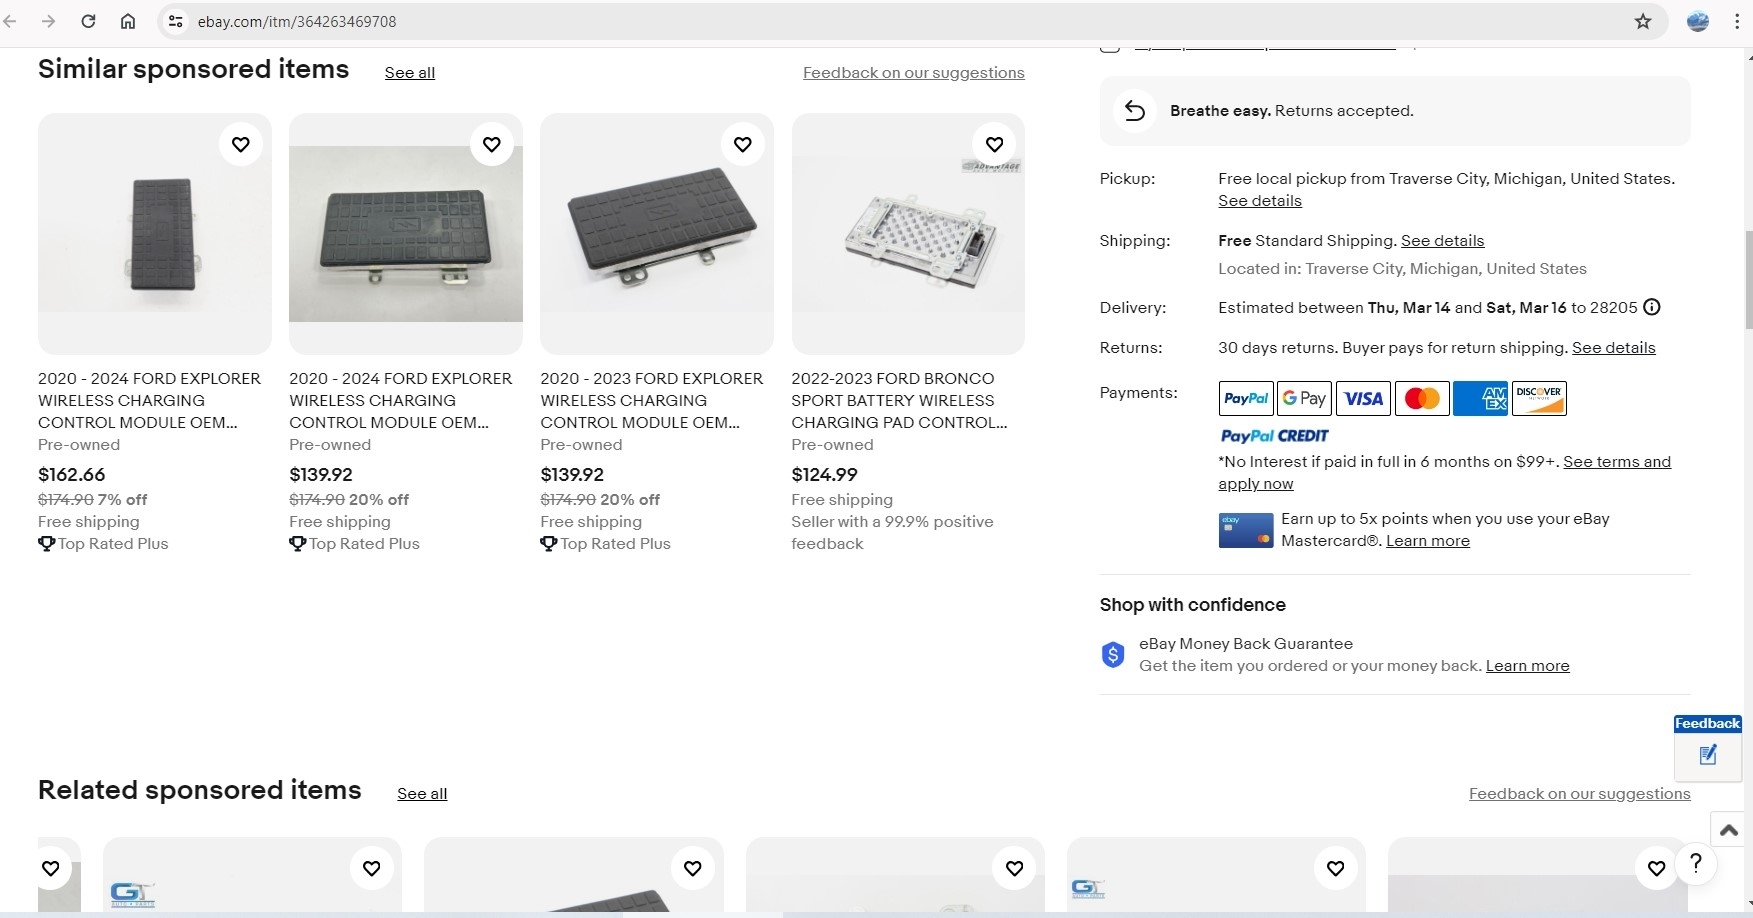Tick the partially visible checkbox above the returns banner

pyautogui.click(x=1109, y=46)
